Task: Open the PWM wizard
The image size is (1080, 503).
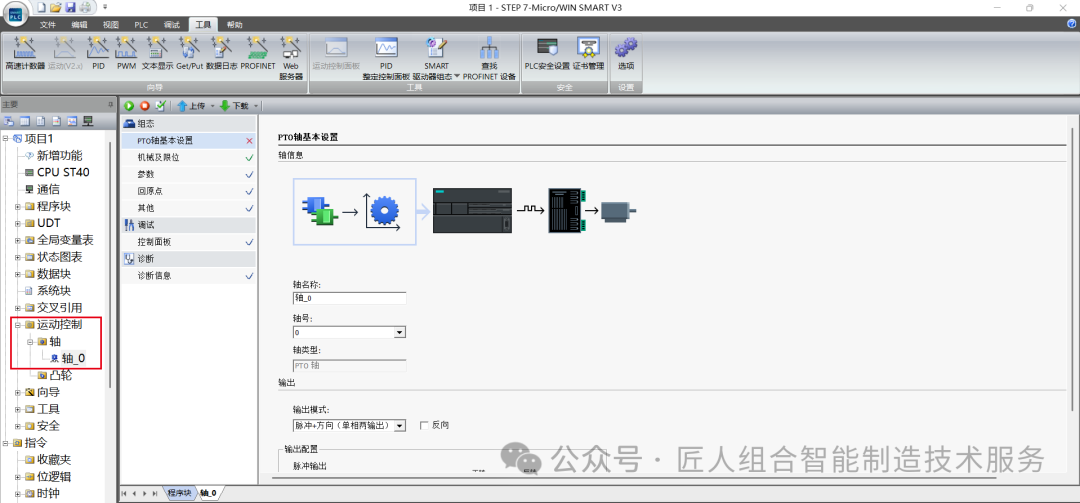Action: pos(126,51)
